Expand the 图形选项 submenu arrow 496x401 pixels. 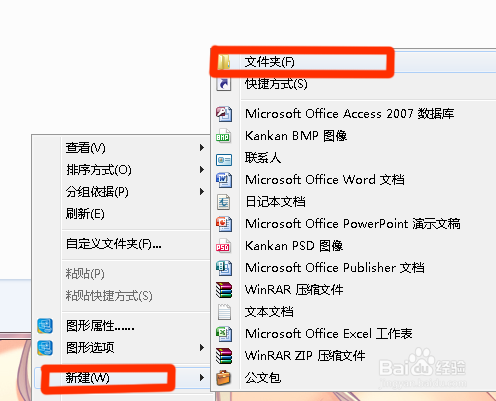(x=201, y=348)
